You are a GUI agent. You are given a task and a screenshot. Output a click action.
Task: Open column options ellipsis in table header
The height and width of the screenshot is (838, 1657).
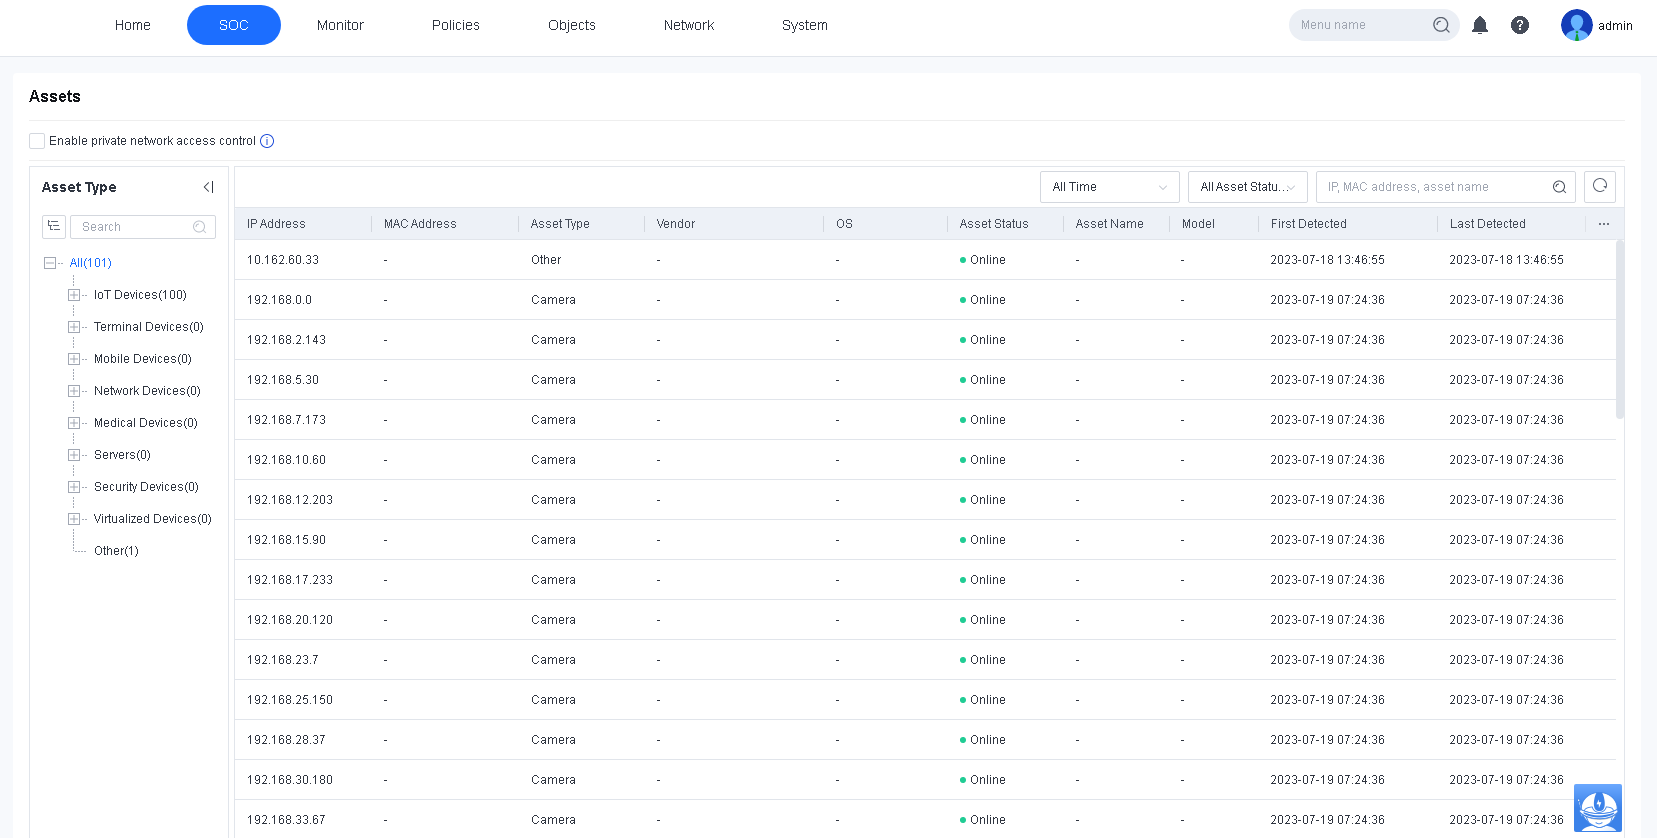coord(1604,224)
